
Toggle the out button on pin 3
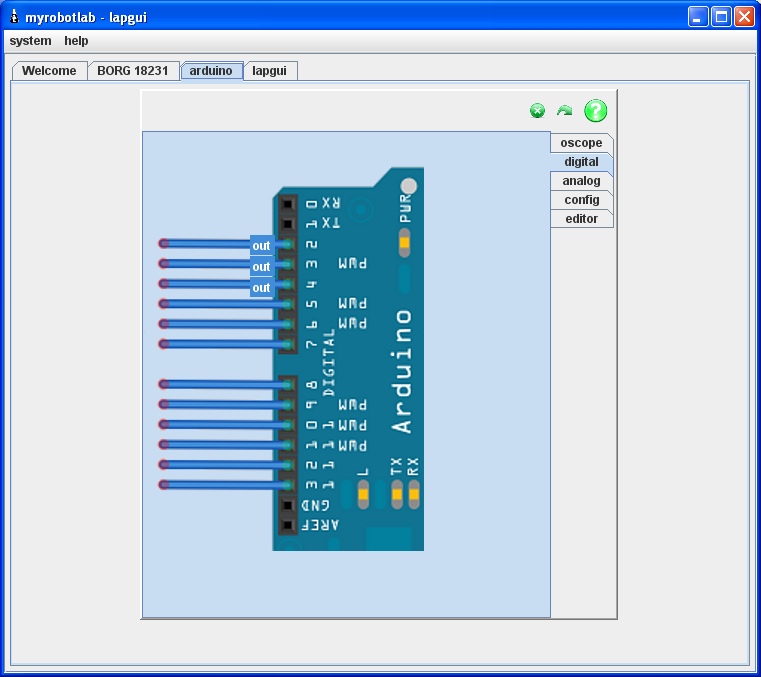click(262, 266)
